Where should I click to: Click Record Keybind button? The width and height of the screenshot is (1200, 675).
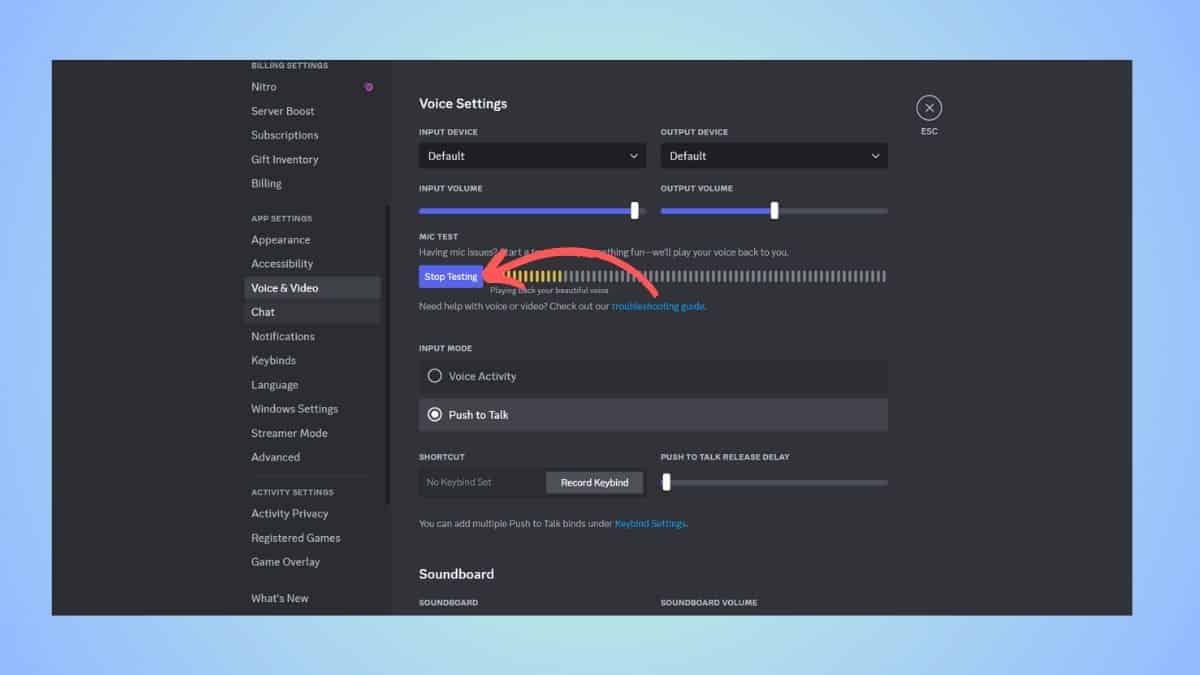[x=594, y=482]
